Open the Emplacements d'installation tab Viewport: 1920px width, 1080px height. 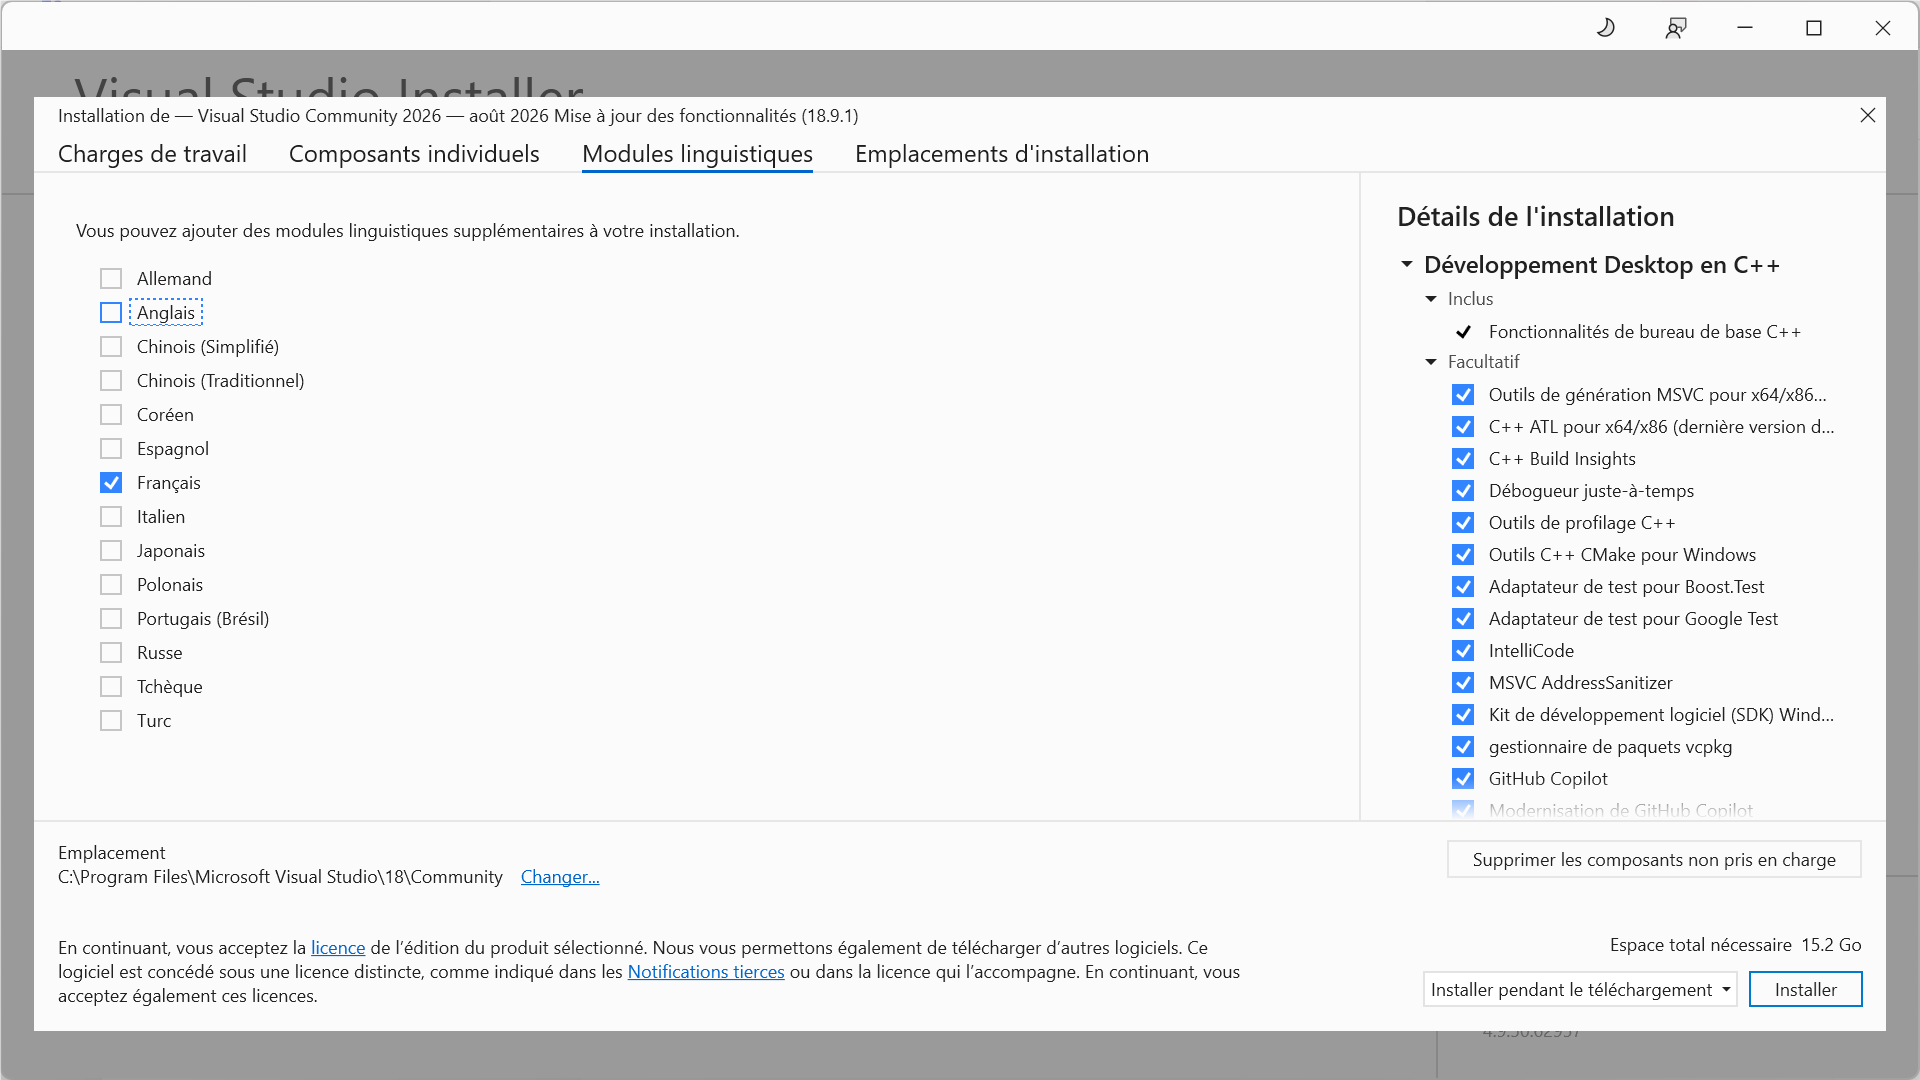click(1002, 154)
